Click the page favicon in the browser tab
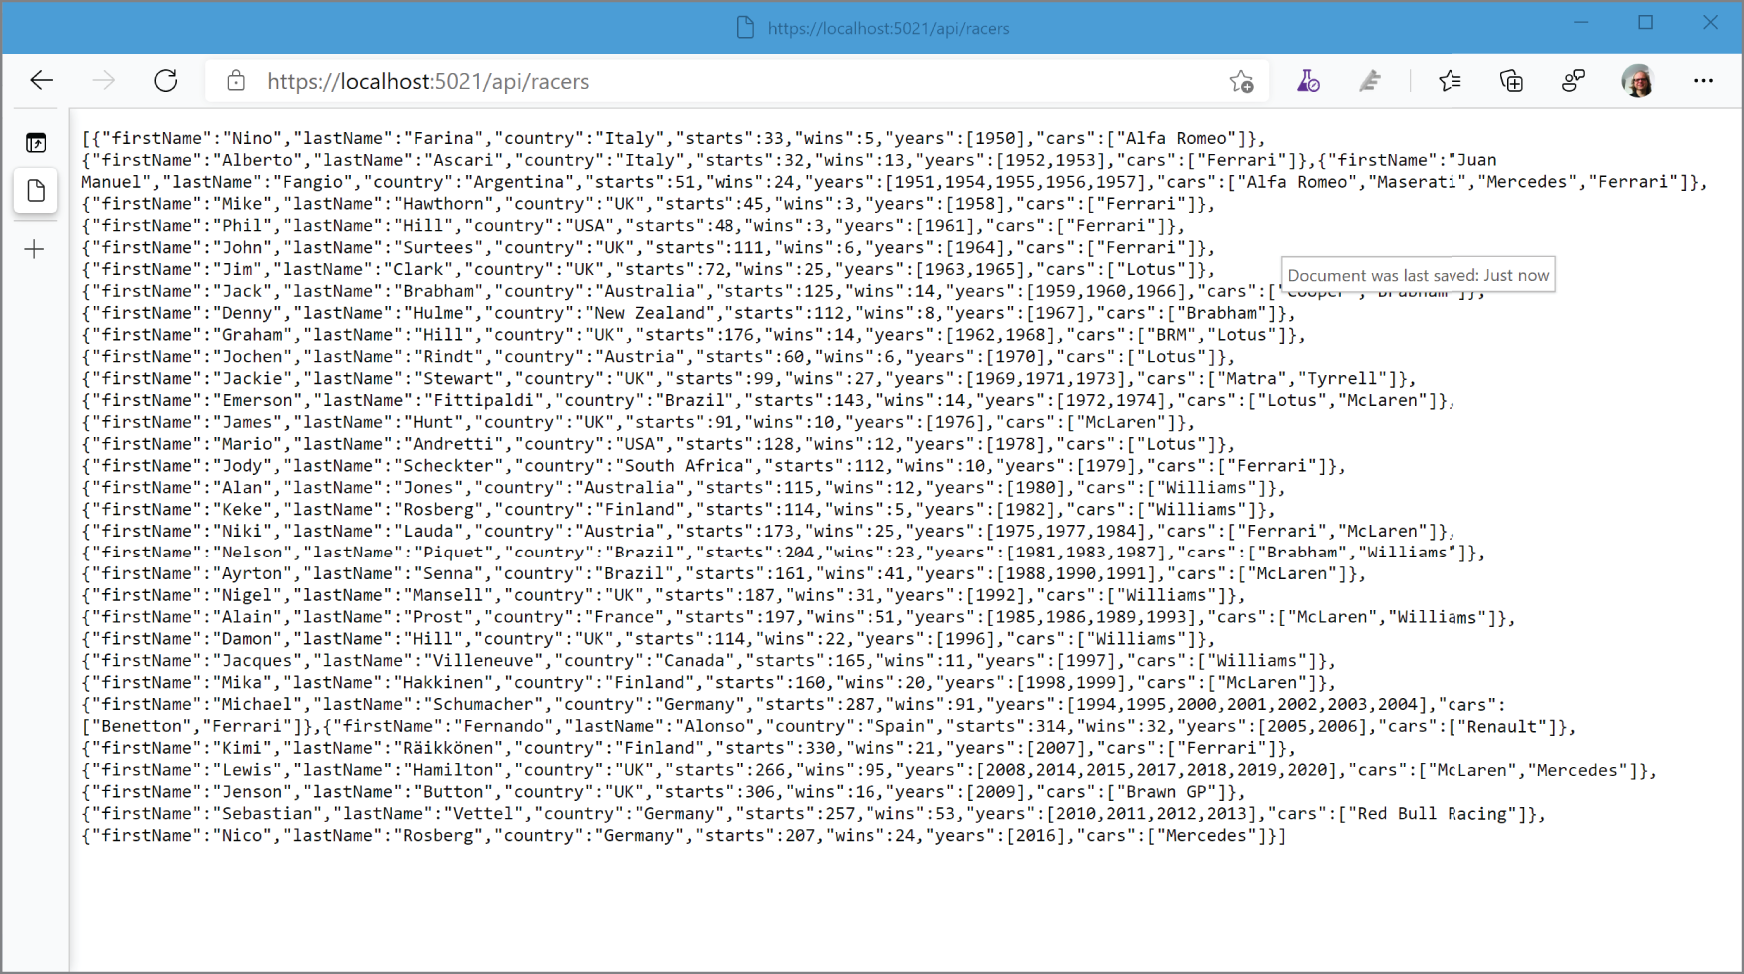The image size is (1744, 974). coord(745,28)
